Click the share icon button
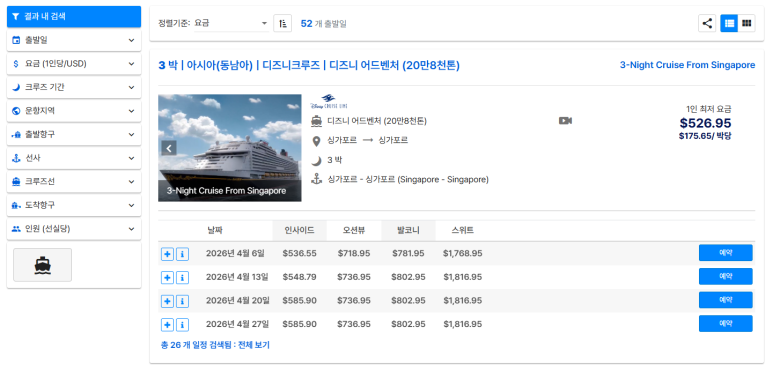The height and width of the screenshot is (371, 773). (707, 23)
